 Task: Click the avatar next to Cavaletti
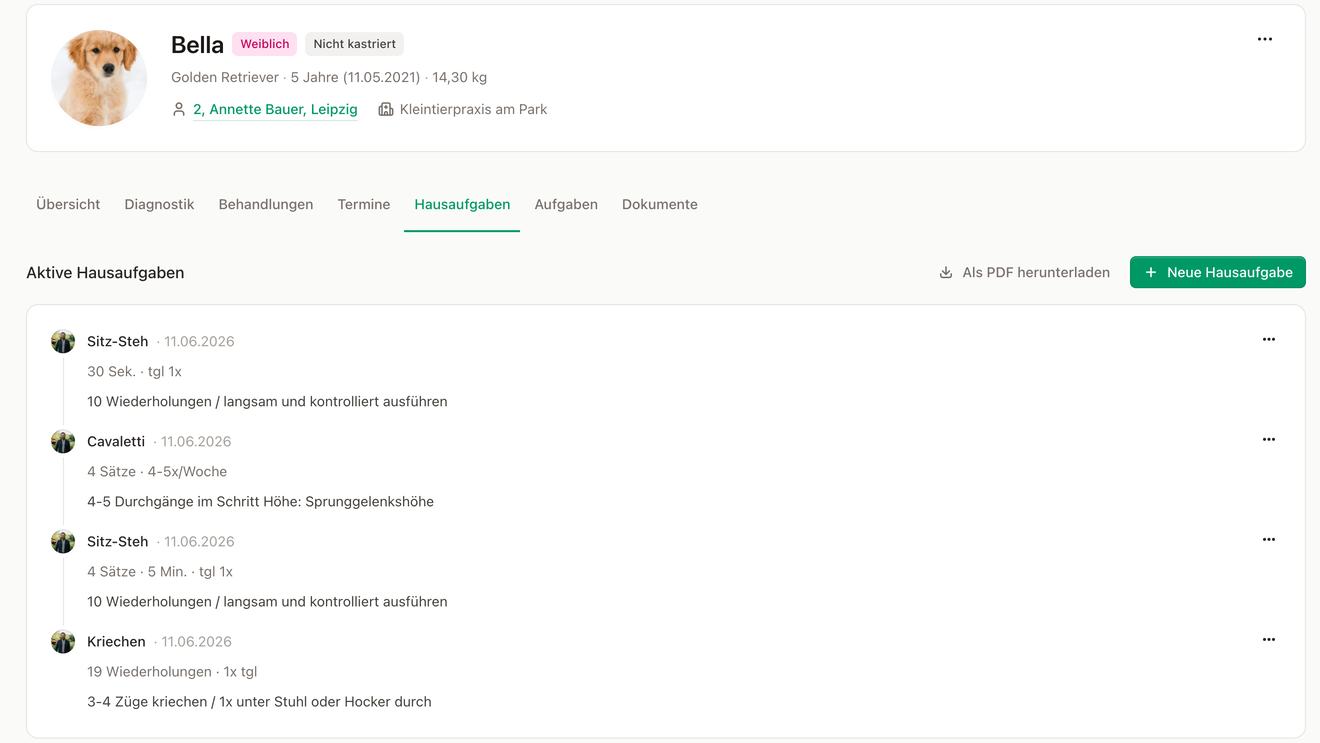[x=63, y=441]
